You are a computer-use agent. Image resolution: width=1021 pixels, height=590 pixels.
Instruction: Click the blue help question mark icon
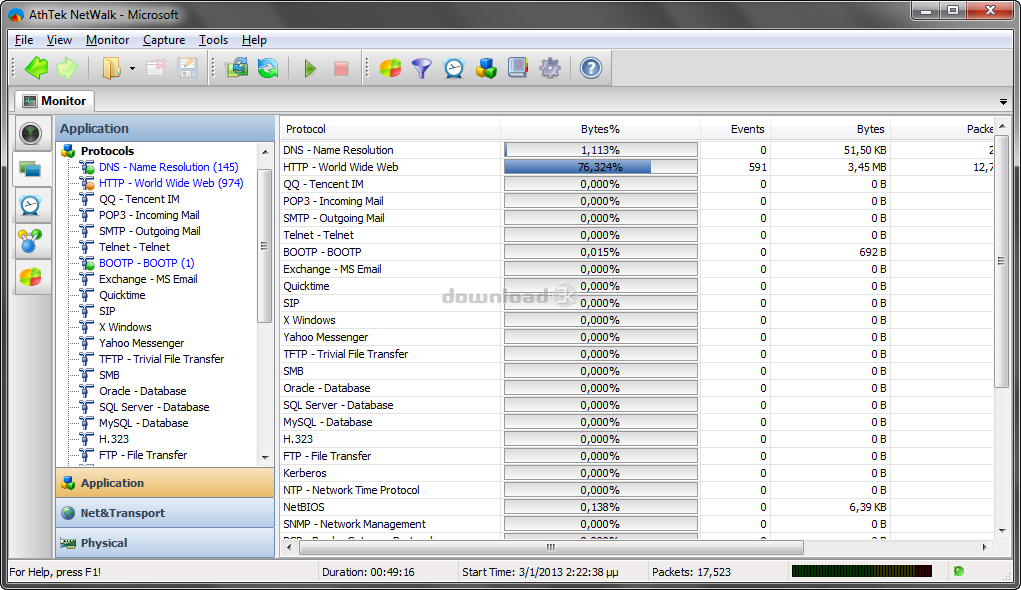click(x=591, y=68)
